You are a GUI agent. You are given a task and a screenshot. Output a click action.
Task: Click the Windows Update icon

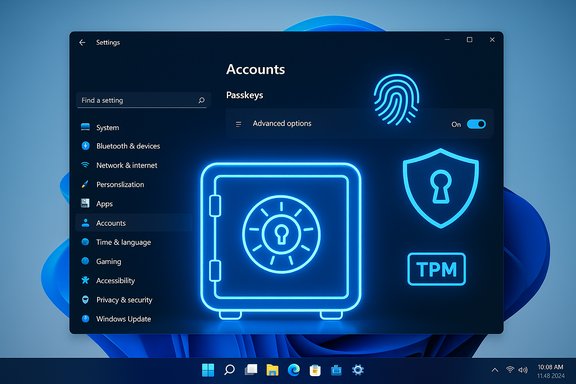tap(85, 319)
